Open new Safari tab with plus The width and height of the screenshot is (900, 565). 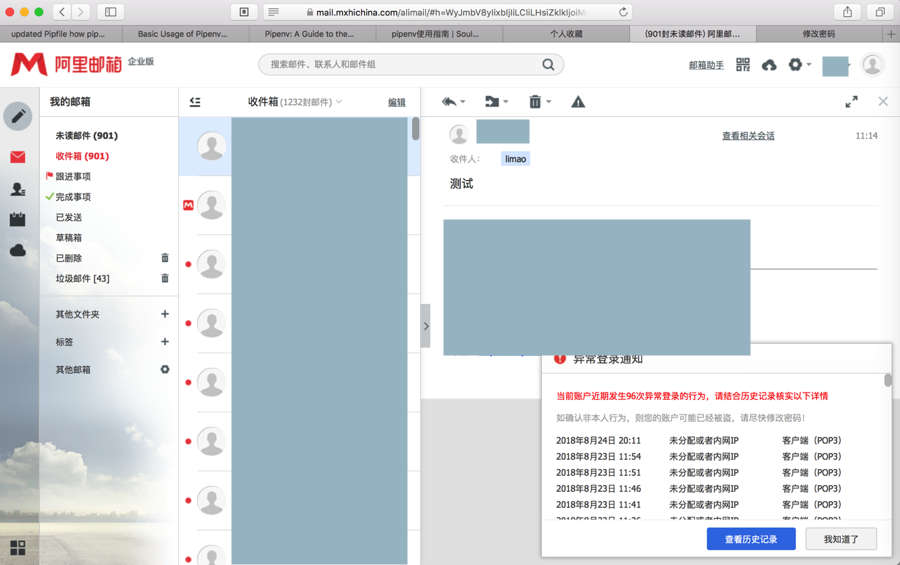[891, 34]
